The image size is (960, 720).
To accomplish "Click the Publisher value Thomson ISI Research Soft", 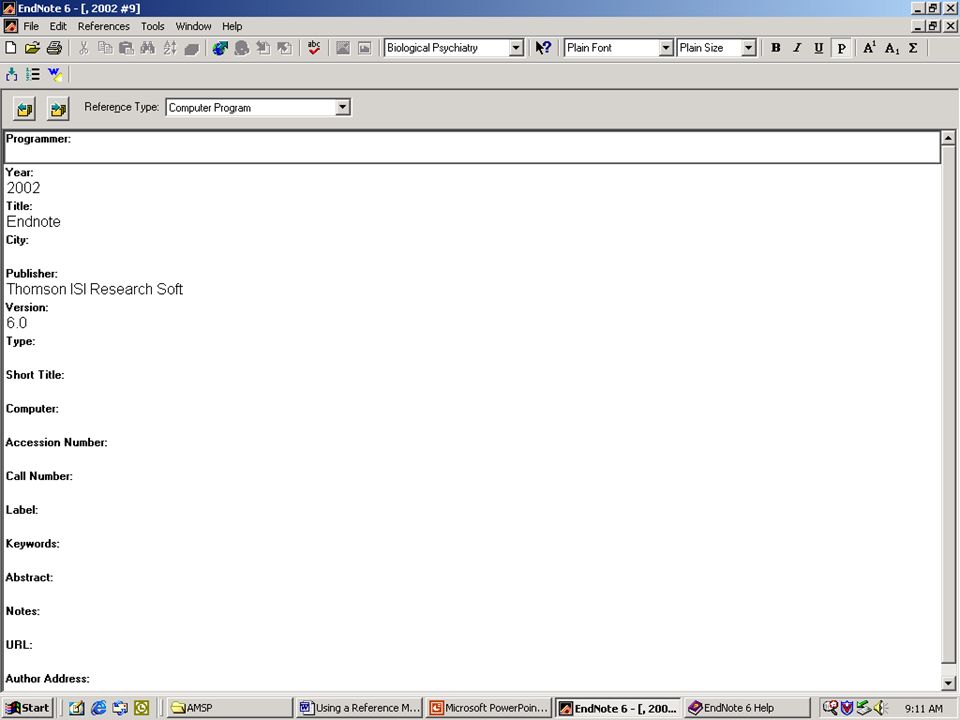I will 94,289.
